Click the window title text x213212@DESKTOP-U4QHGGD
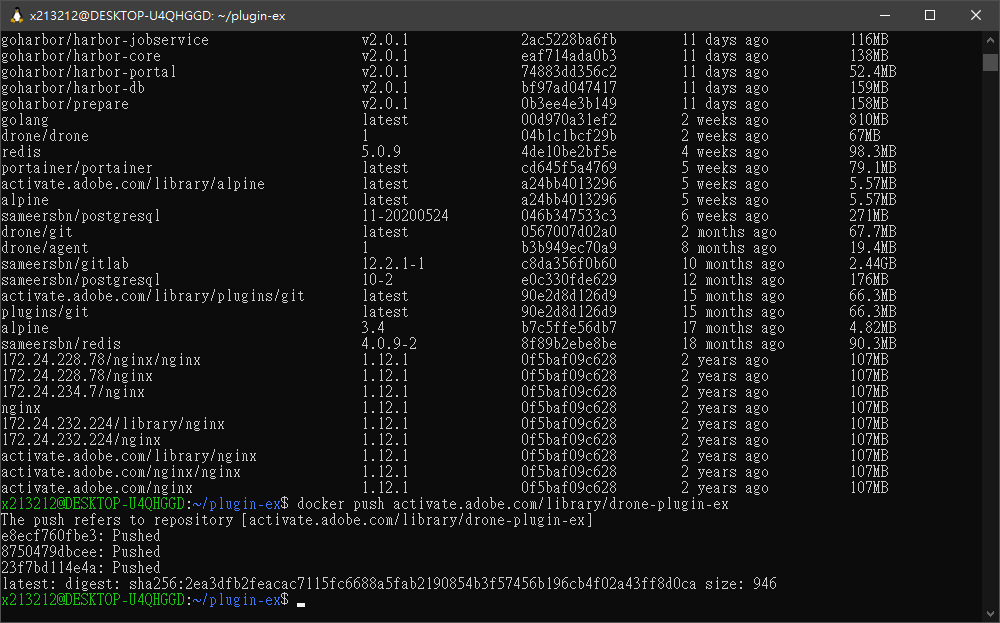Image resolution: width=1000 pixels, height=623 pixels. 120,16
